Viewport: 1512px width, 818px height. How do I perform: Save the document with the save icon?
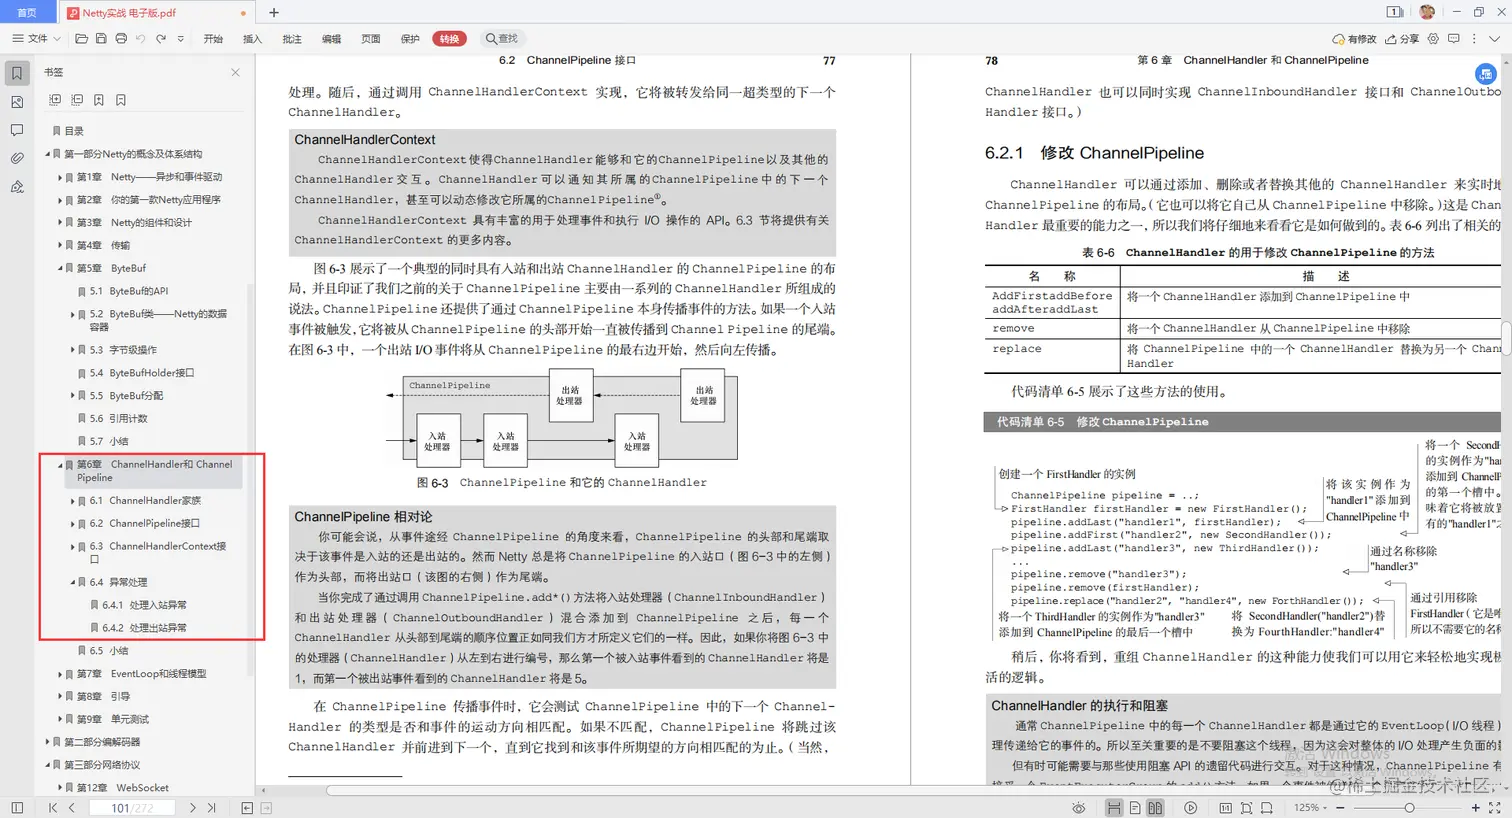(x=102, y=38)
